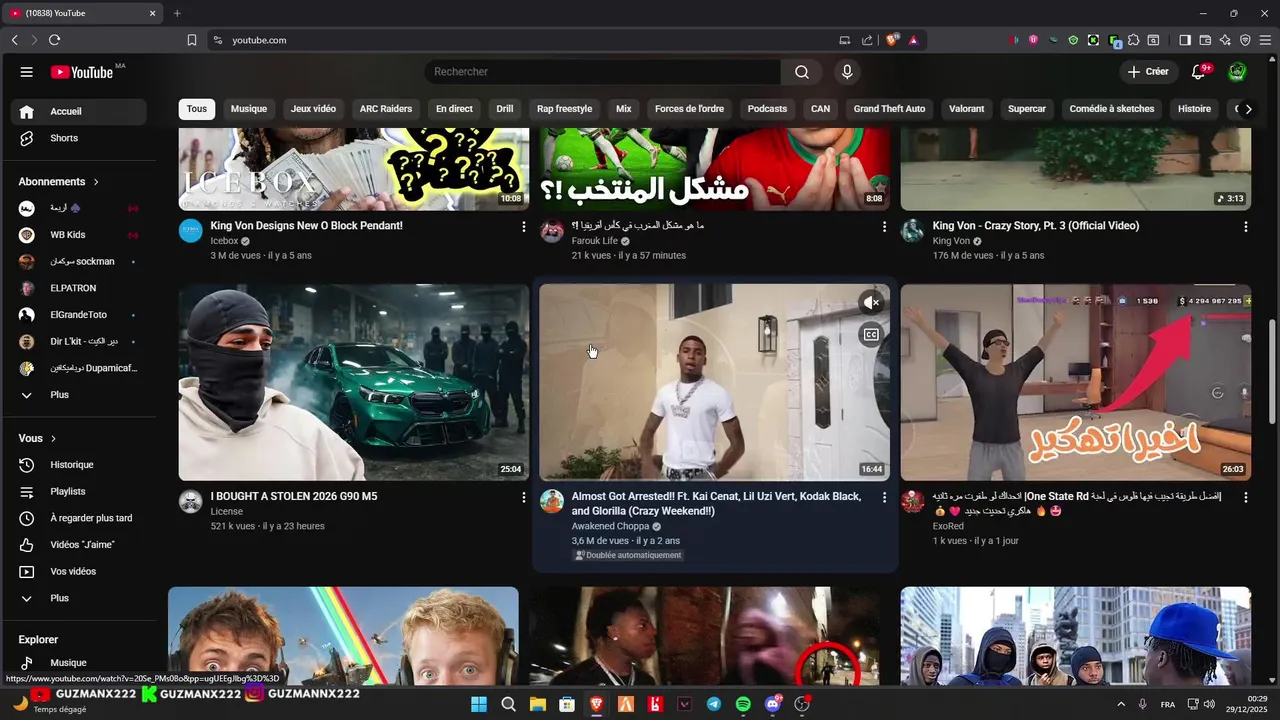Toggle the browser sidebar panel icon
1280x720 pixels.
point(1185,40)
